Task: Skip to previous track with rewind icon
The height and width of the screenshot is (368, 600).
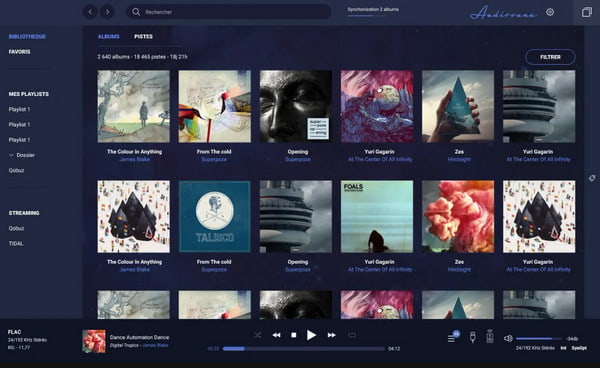Action: tap(276, 335)
